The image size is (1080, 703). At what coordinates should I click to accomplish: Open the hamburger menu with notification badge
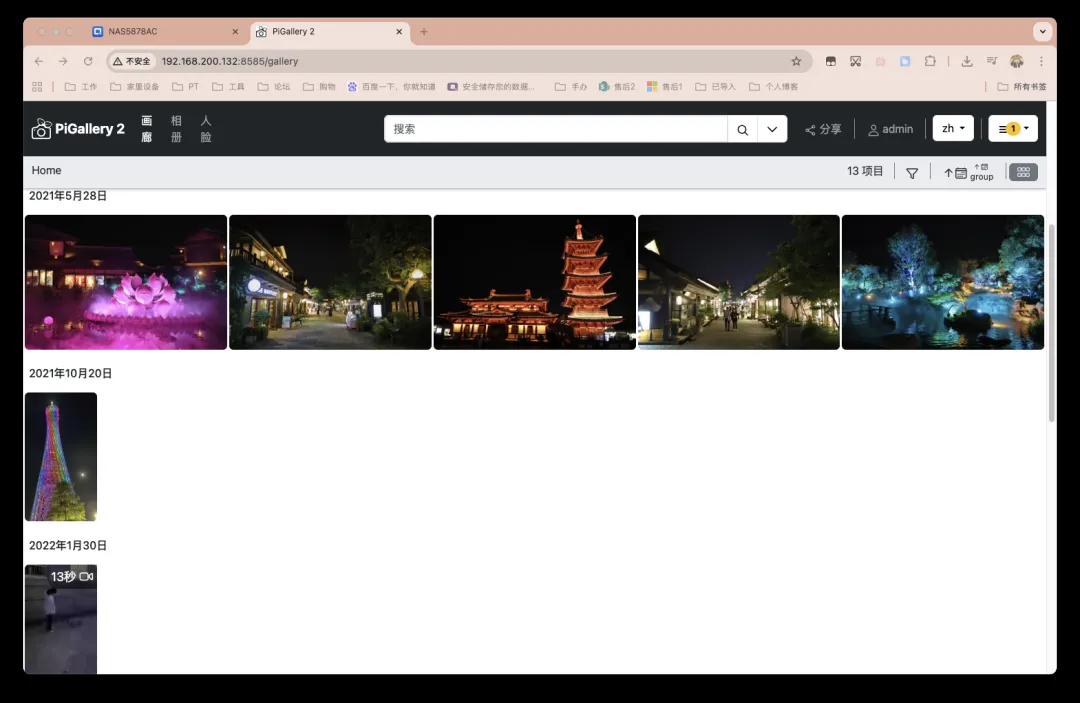point(1013,129)
